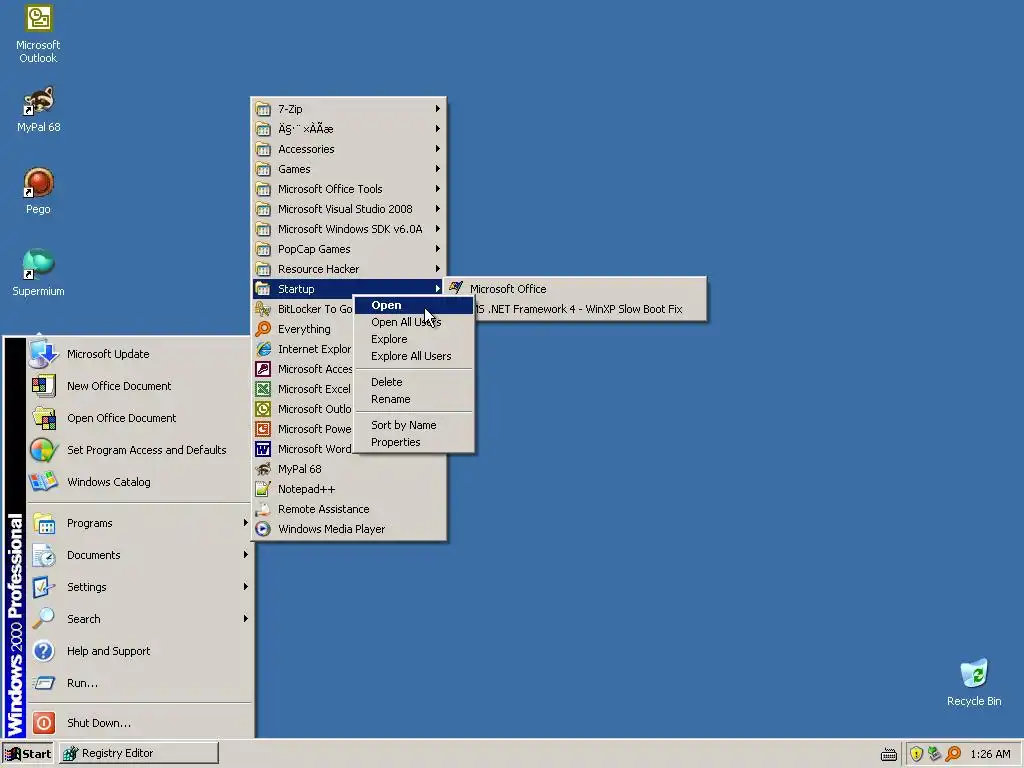Click the Microsoft Access icon in Programs
This screenshot has height=768, width=1024.
pos(263,369)
